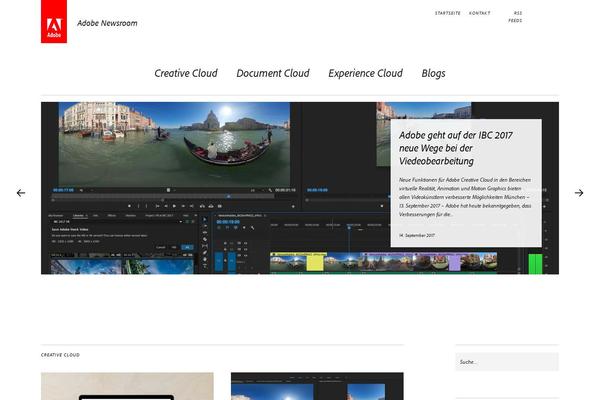This screenshot has width=600, height=400.
Task: Open RSS Feeds link
Action: [x=515, y=17]
